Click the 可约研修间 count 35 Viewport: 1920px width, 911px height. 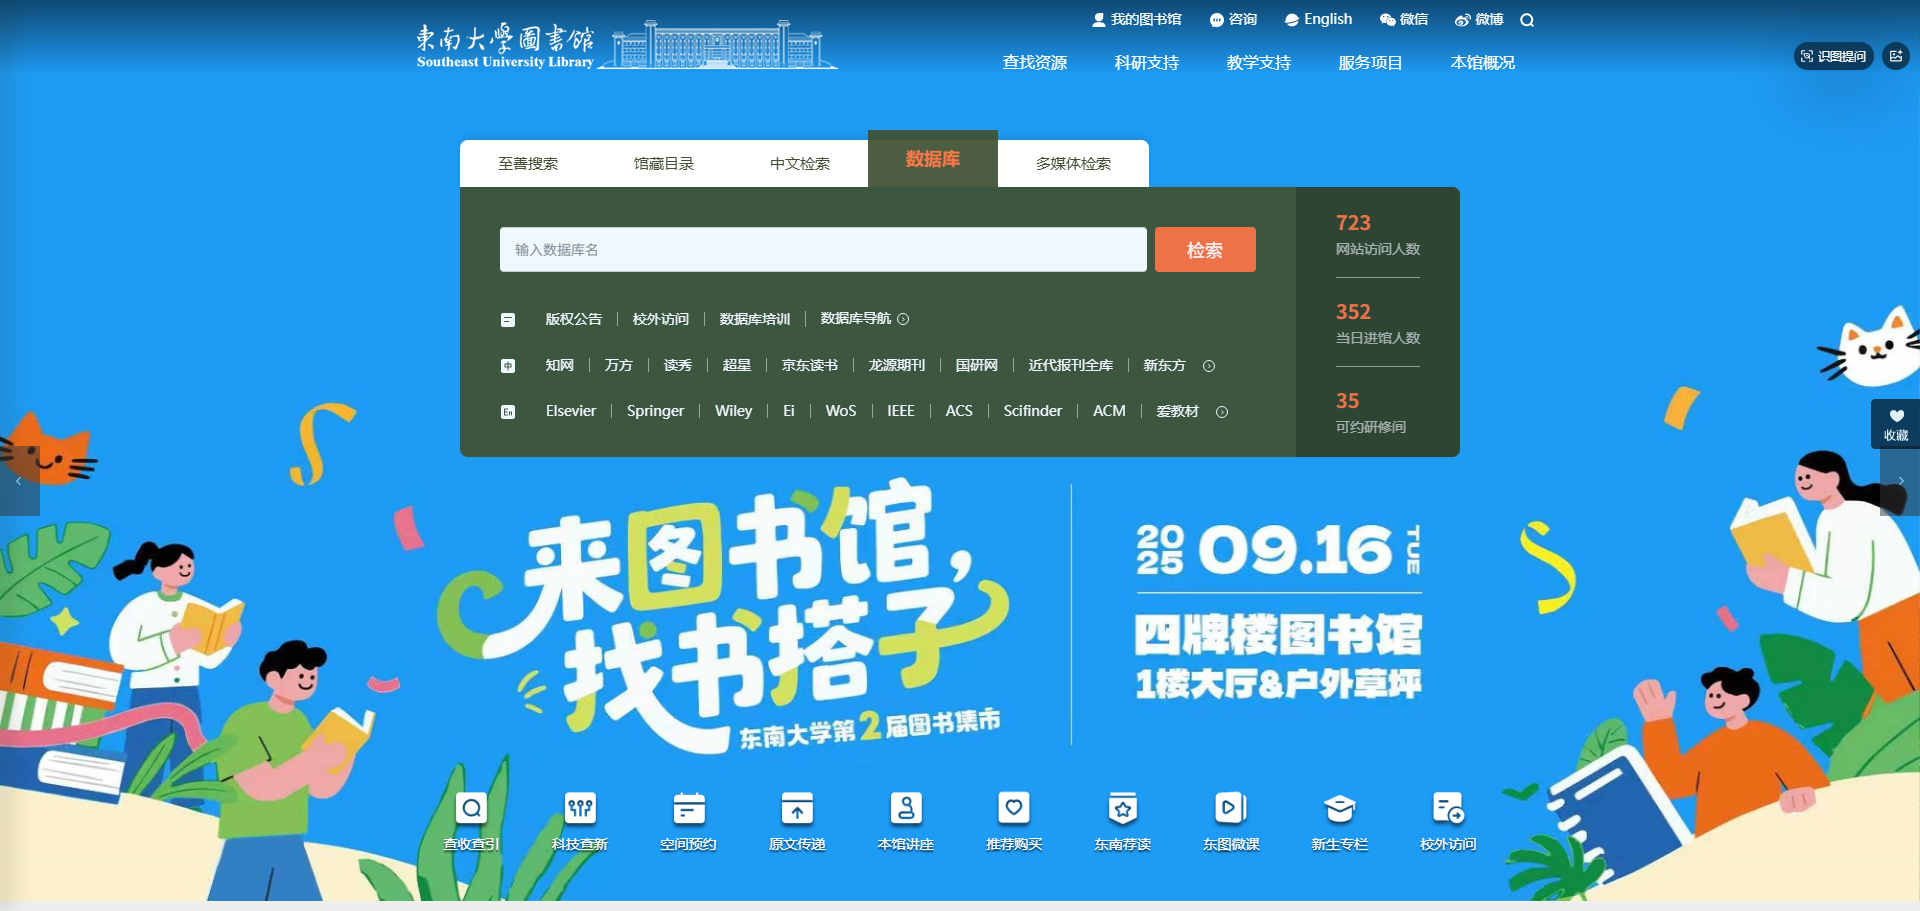pos(1348,401)
